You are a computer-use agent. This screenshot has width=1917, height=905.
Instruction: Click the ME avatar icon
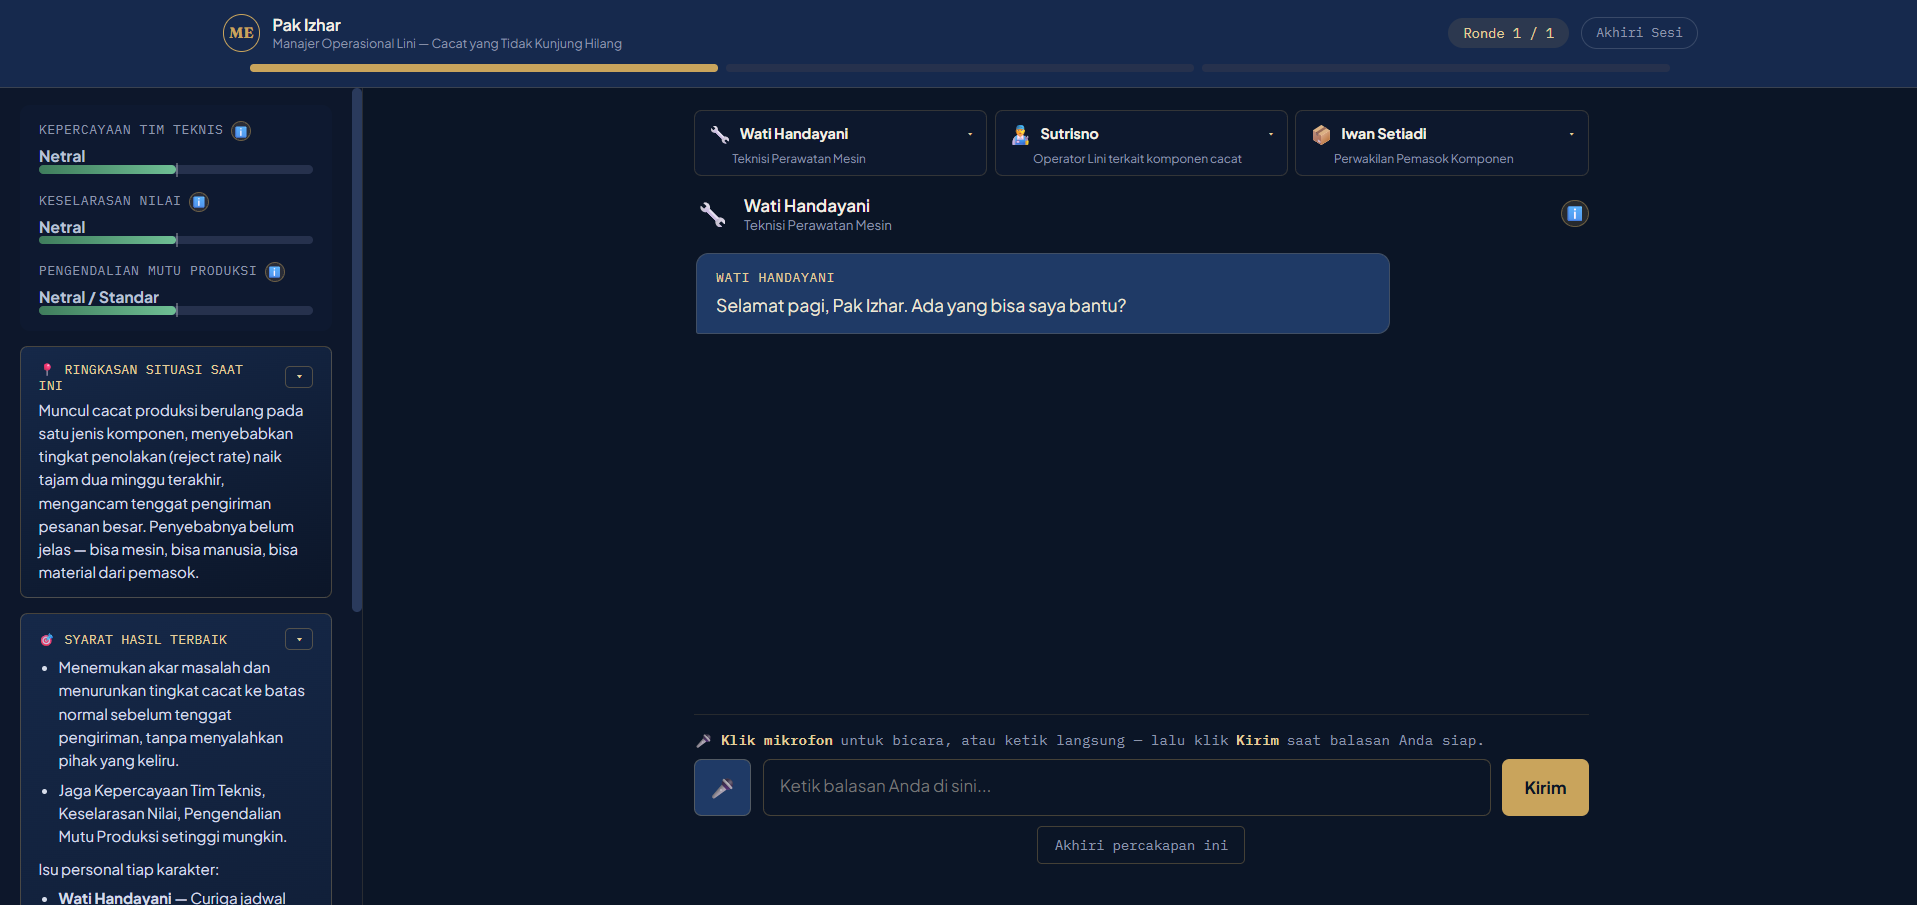click(x=241, y=33)
